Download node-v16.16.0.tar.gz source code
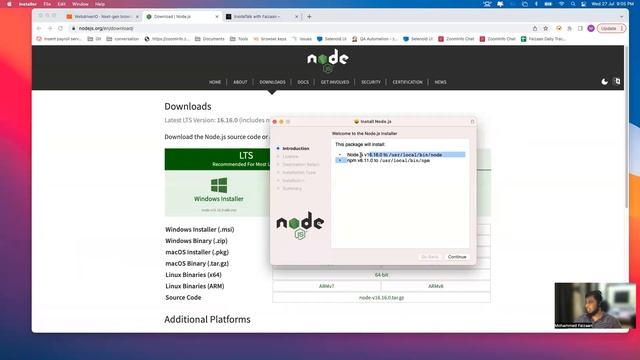This screenshot has width=640, height=360. 381,298
